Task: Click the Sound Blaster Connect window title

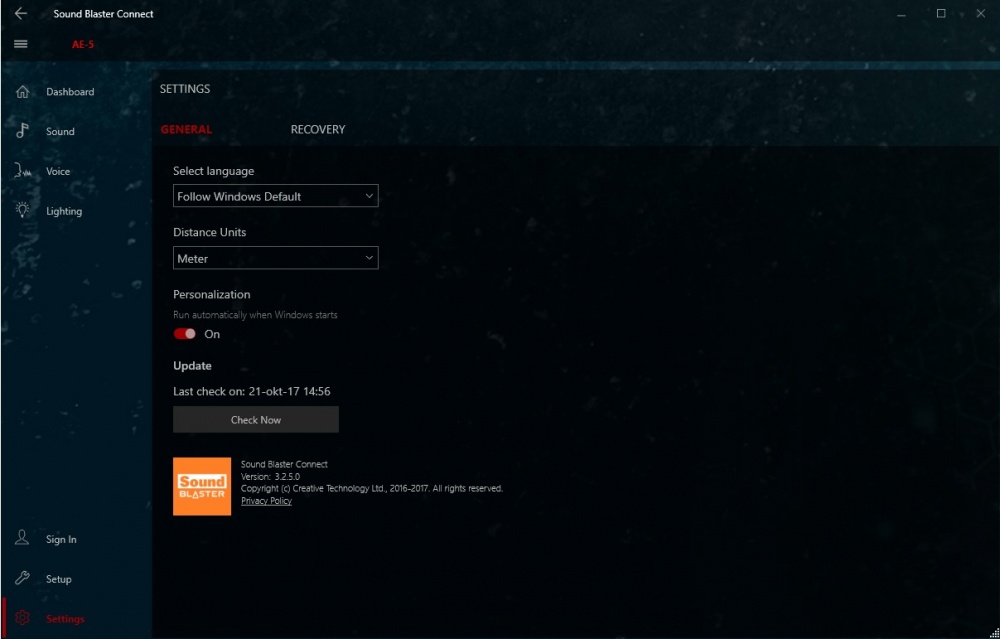Action: (x=103, y=13)
